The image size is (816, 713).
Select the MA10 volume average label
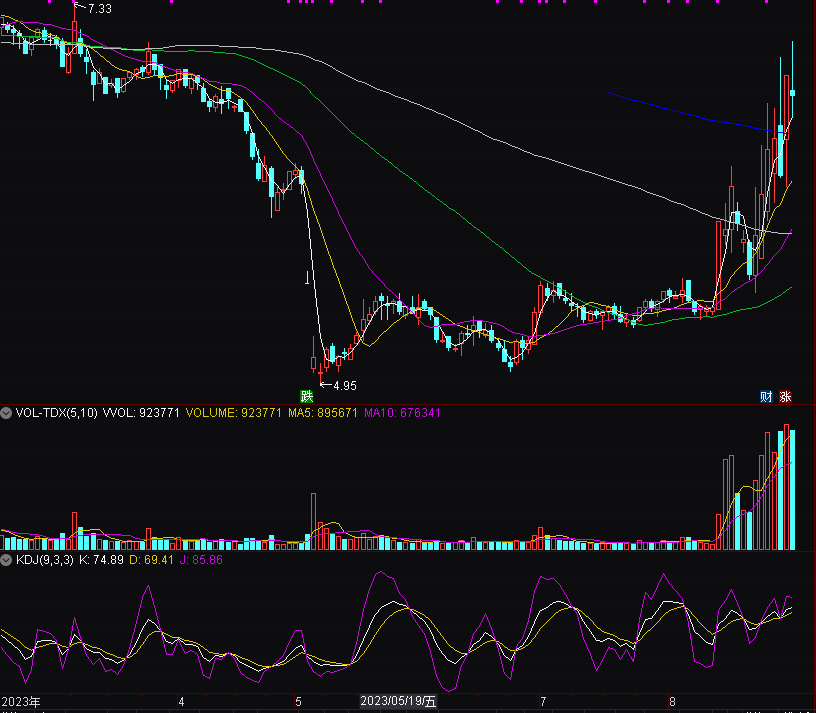[402, 413]
